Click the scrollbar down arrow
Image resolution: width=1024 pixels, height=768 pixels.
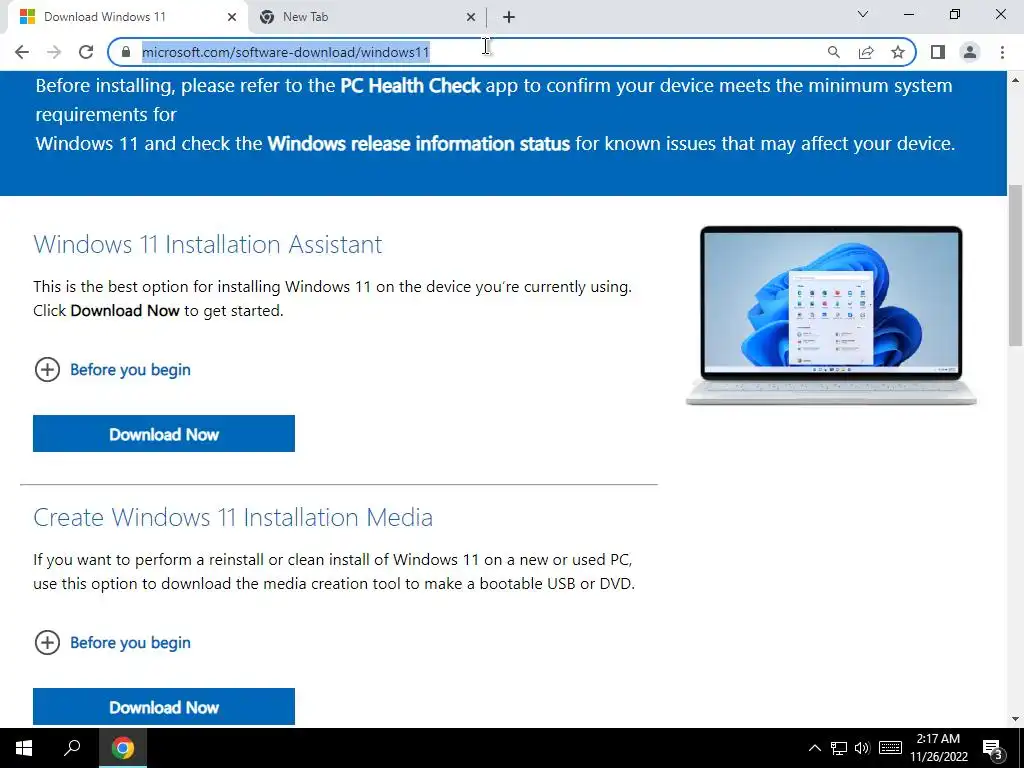click(x=1016, y=719)
